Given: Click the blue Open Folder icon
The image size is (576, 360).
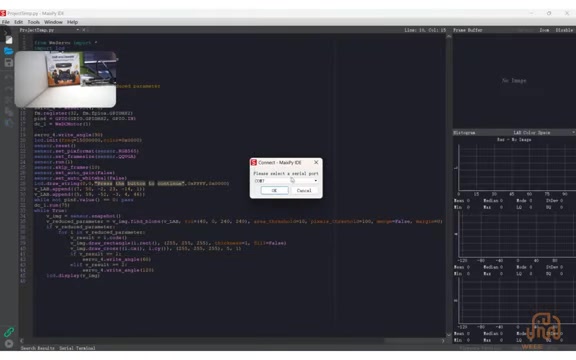Looking at the screenshot, I should coord(8,51).
